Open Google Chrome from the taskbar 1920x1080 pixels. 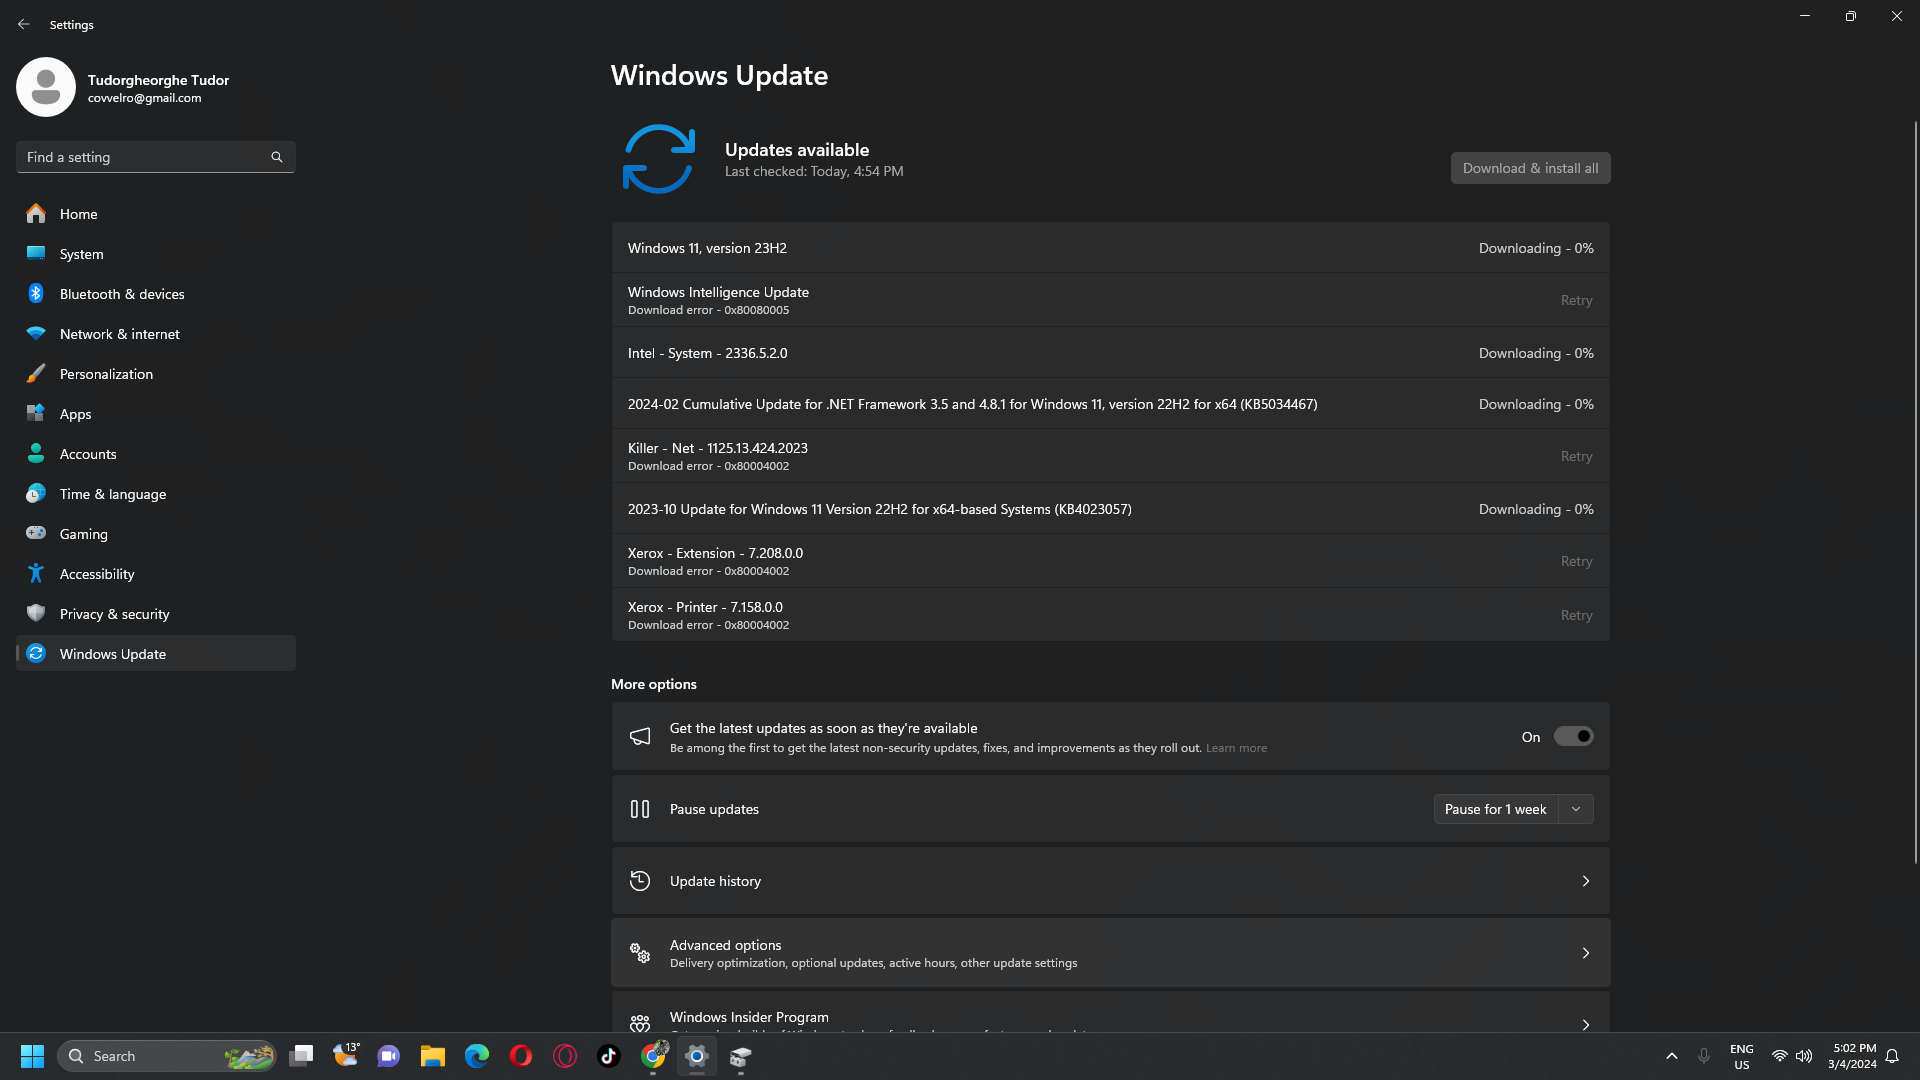click(653, 1056)
